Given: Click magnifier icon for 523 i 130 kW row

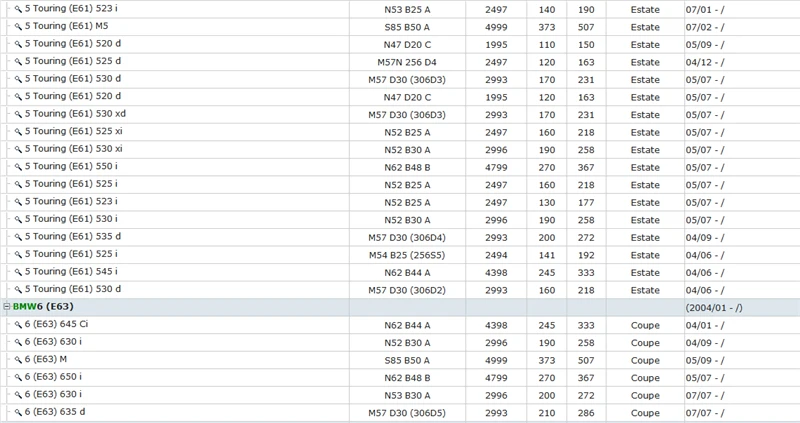Looking at the screenshot, I should click(18, 202).
